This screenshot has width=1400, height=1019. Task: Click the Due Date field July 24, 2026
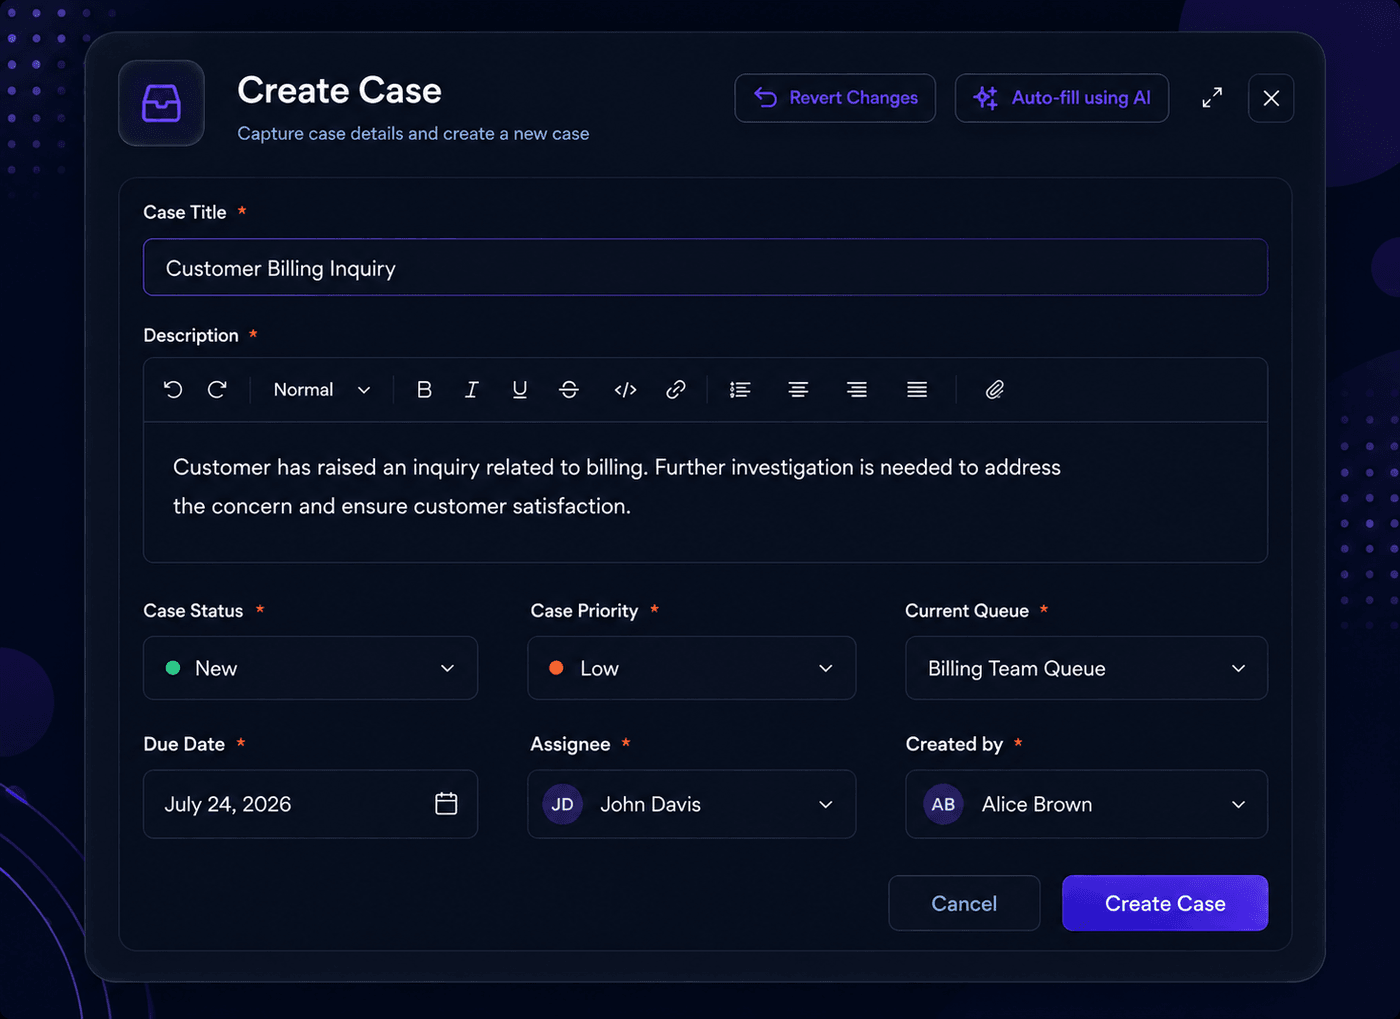(310, 804)
